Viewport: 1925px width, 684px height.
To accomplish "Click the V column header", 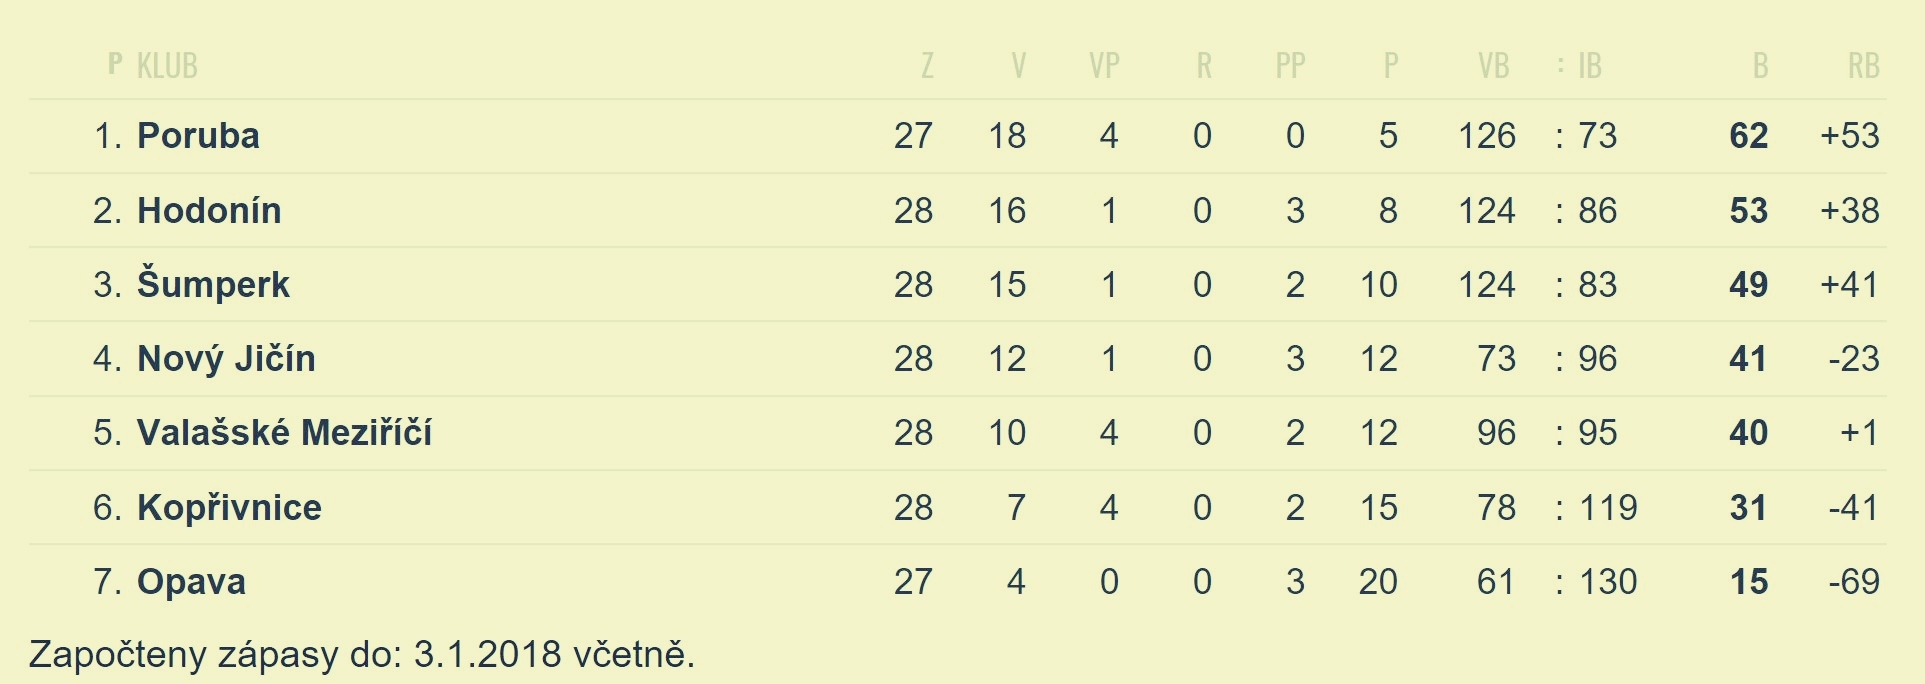I will point(1018,66).
